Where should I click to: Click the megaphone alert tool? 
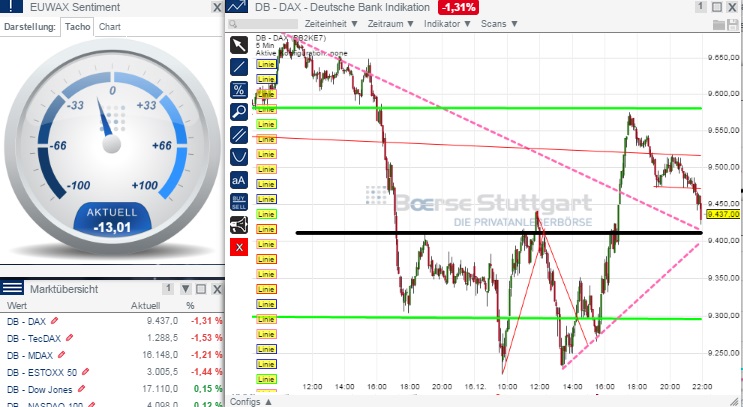pos(239,225)
